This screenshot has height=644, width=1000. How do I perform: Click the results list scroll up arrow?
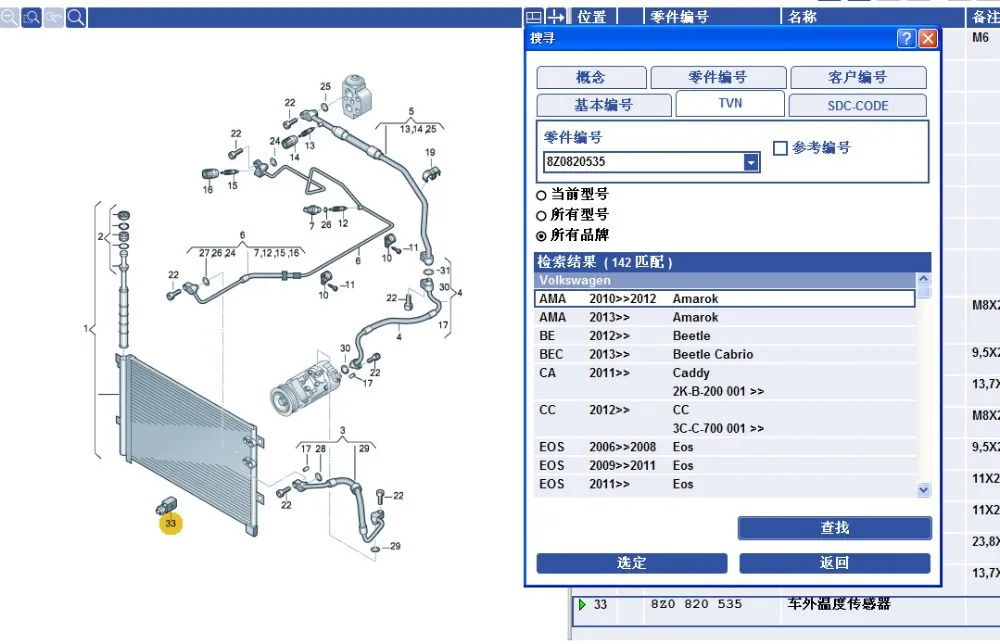[x=923, y=279]
